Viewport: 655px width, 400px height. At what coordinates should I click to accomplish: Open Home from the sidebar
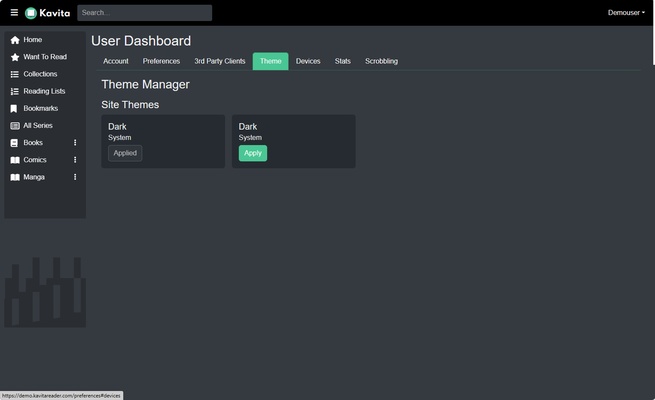32,40
